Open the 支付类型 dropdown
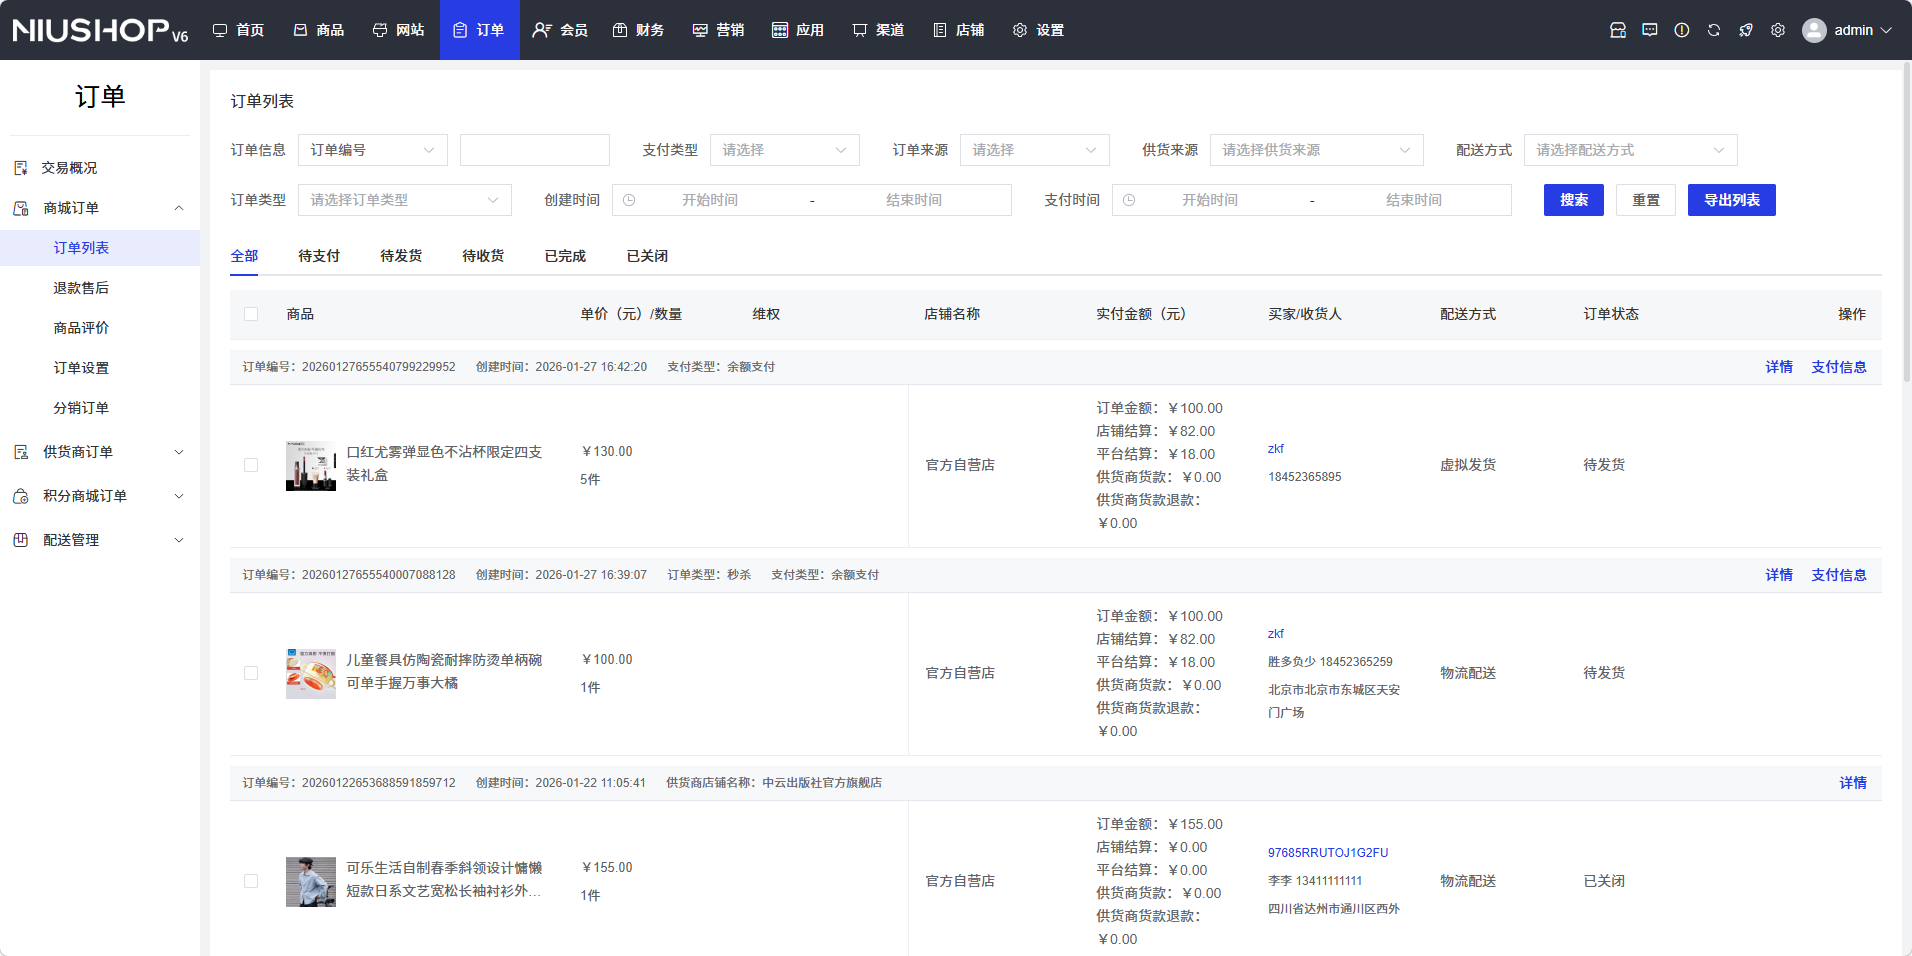This screenshot has width=1912, height=956. 784,150
